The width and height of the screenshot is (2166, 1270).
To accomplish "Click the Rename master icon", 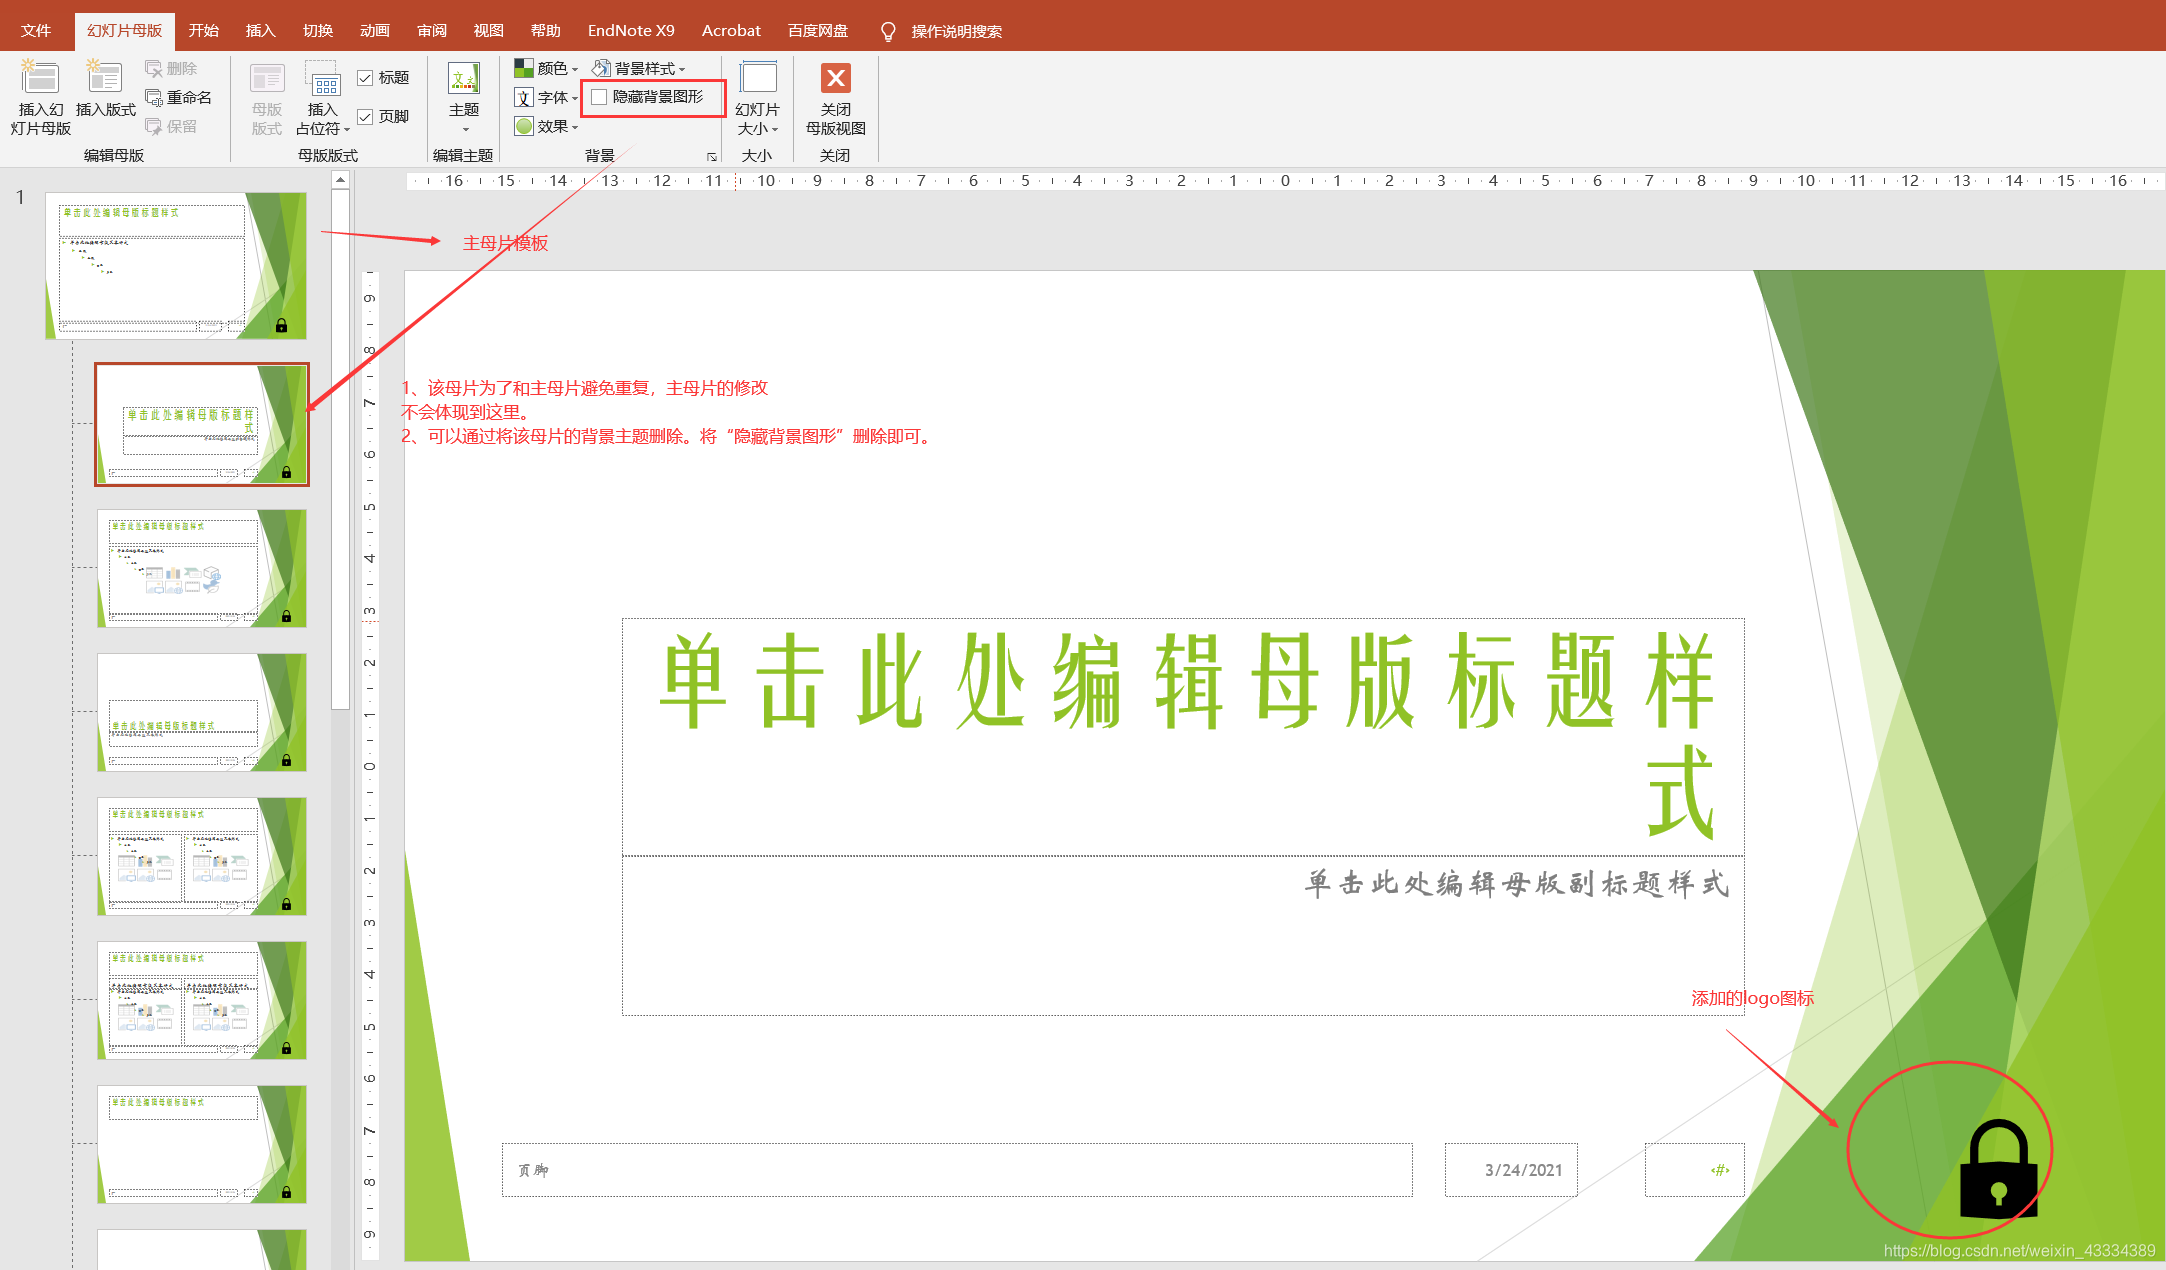I will 155,97.
